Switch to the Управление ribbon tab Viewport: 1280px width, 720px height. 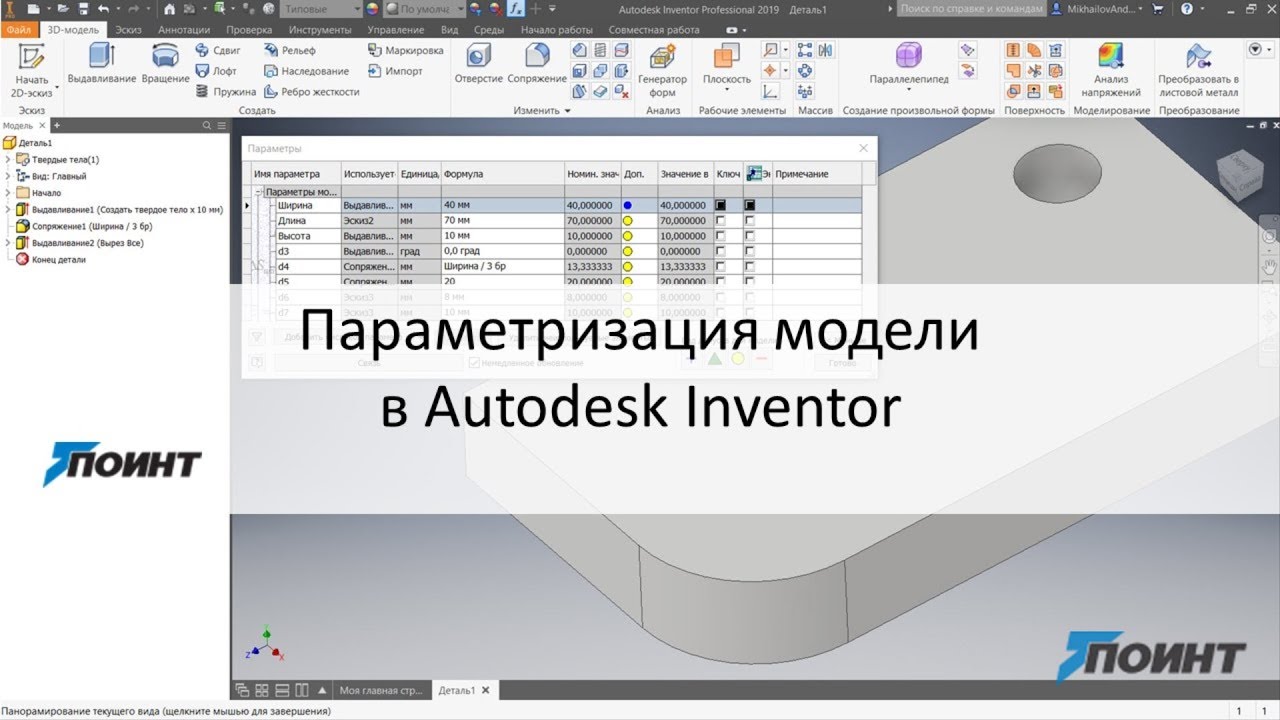pyautogui.click(x=396, y=30)
